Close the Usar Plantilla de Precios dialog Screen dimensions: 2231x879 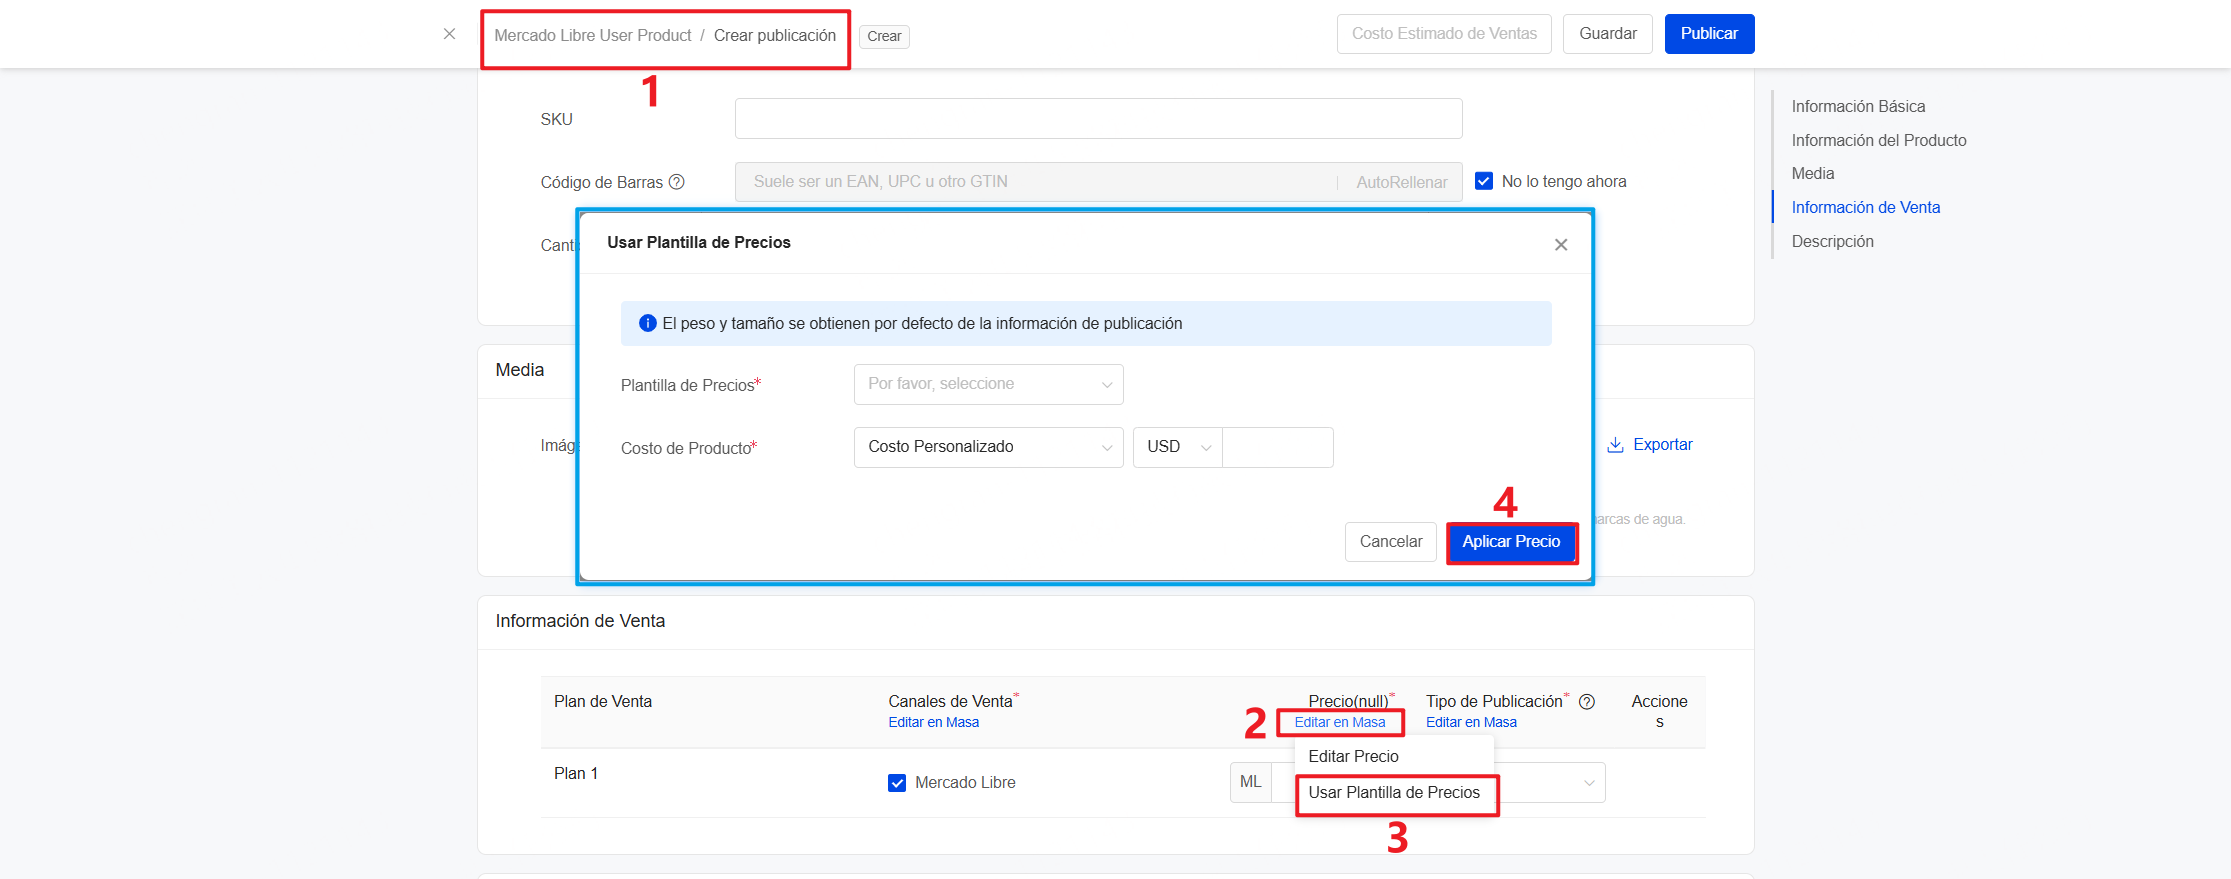[1561, 245]
